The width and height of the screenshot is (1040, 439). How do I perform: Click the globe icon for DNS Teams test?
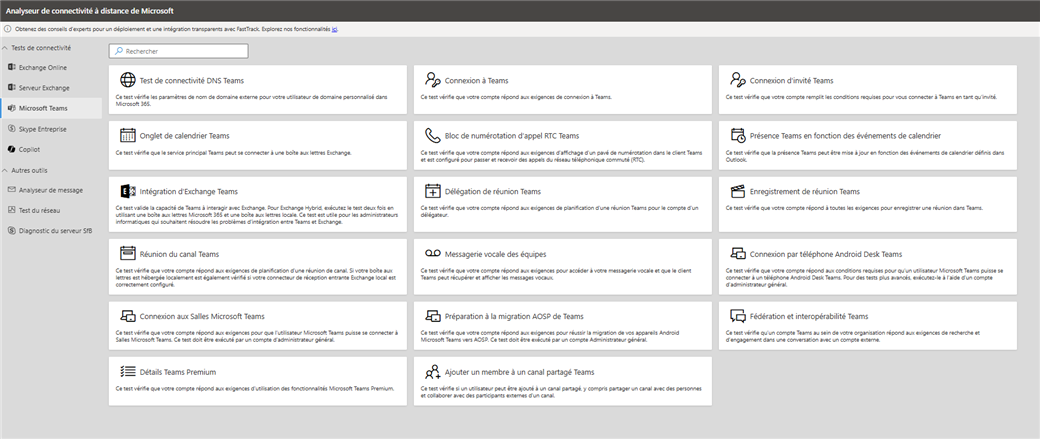(127, 80)
